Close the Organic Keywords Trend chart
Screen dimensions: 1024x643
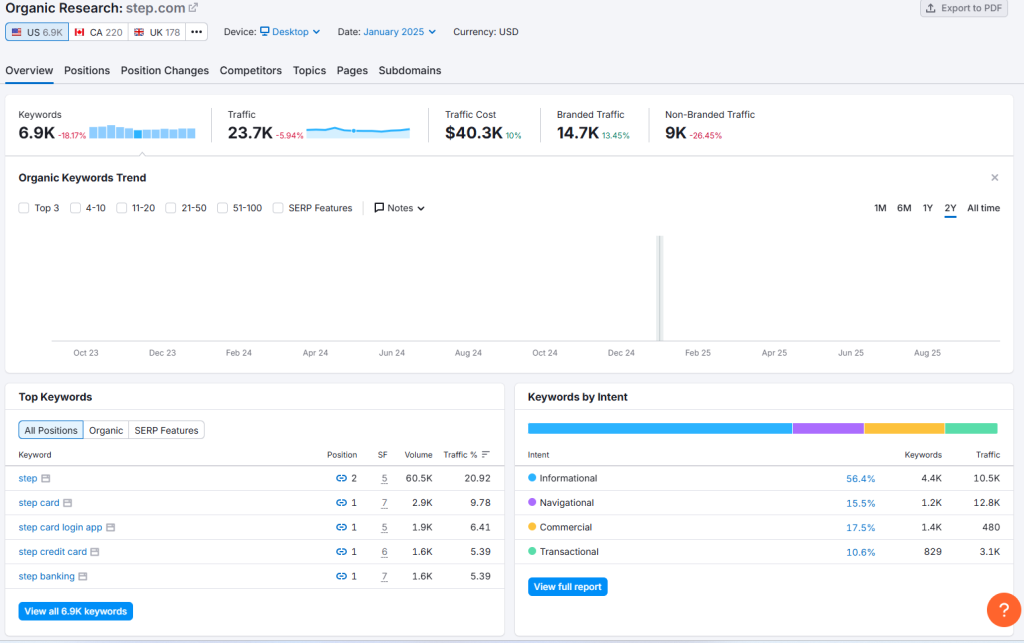pyautogui.click(x=994, y=178)
